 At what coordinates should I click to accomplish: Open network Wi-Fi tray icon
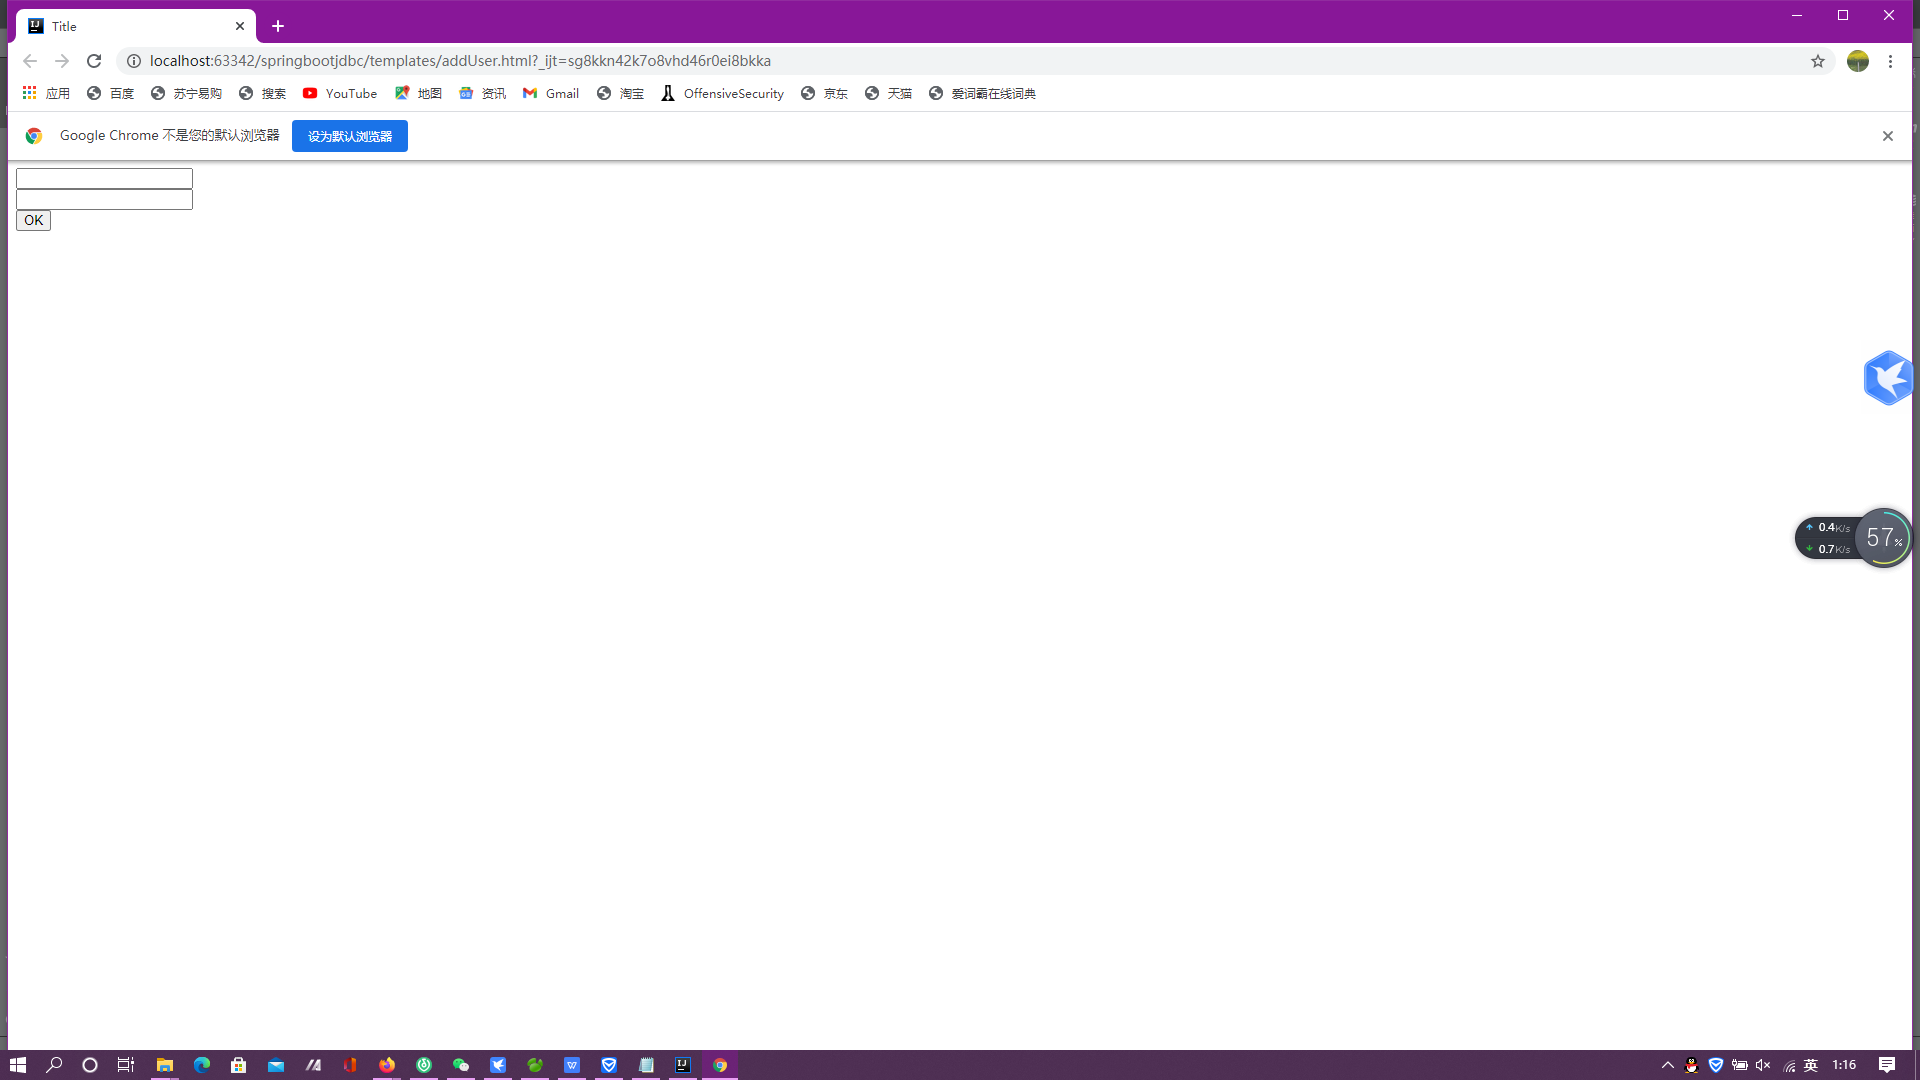[1788, 1065]
